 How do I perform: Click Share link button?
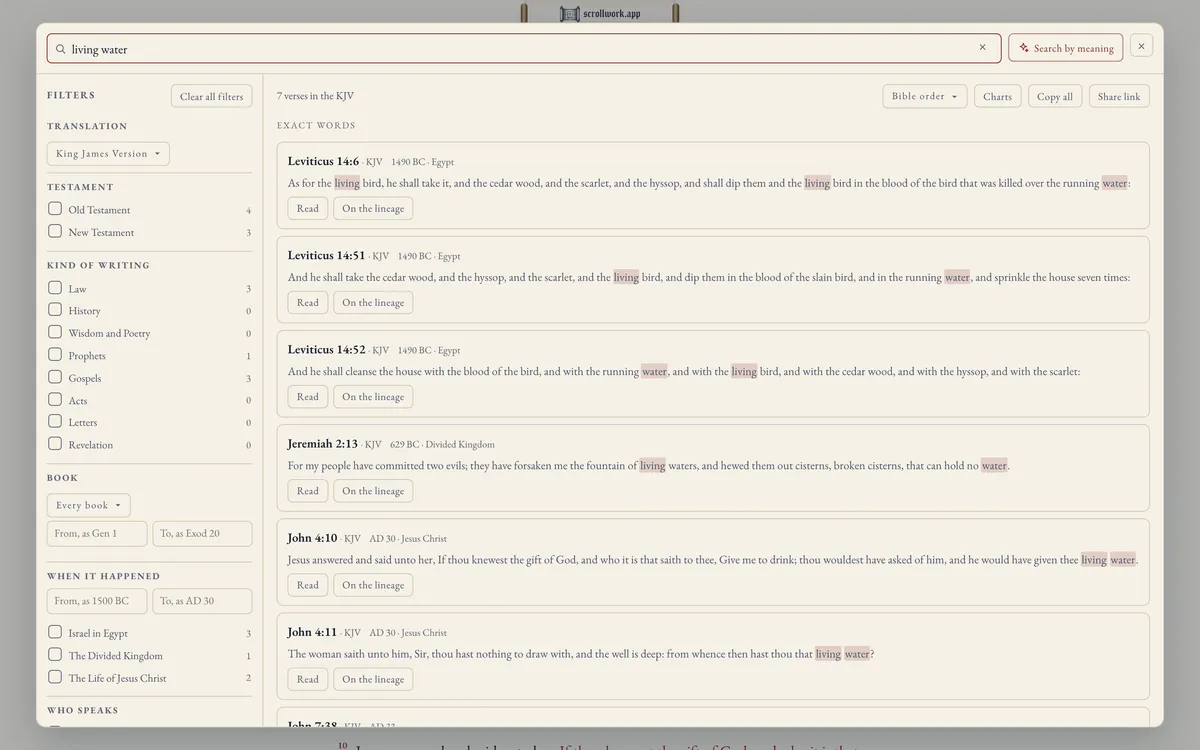1119,96
